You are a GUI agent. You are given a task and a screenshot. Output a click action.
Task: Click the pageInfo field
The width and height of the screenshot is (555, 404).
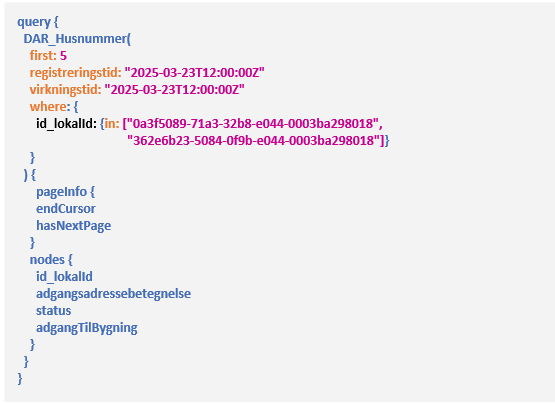coord(61,192)
